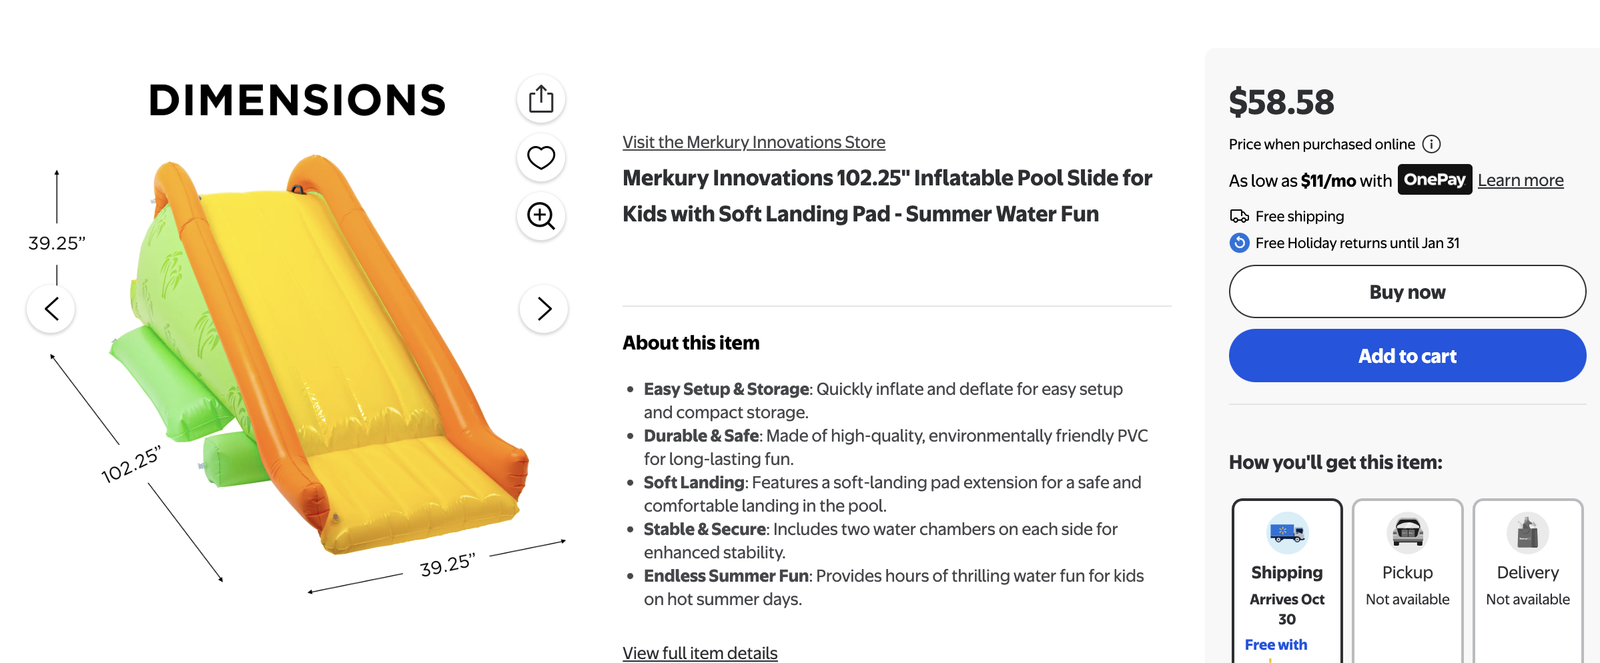
Task: Click the Add to cart button
Action: (1407, 356)
